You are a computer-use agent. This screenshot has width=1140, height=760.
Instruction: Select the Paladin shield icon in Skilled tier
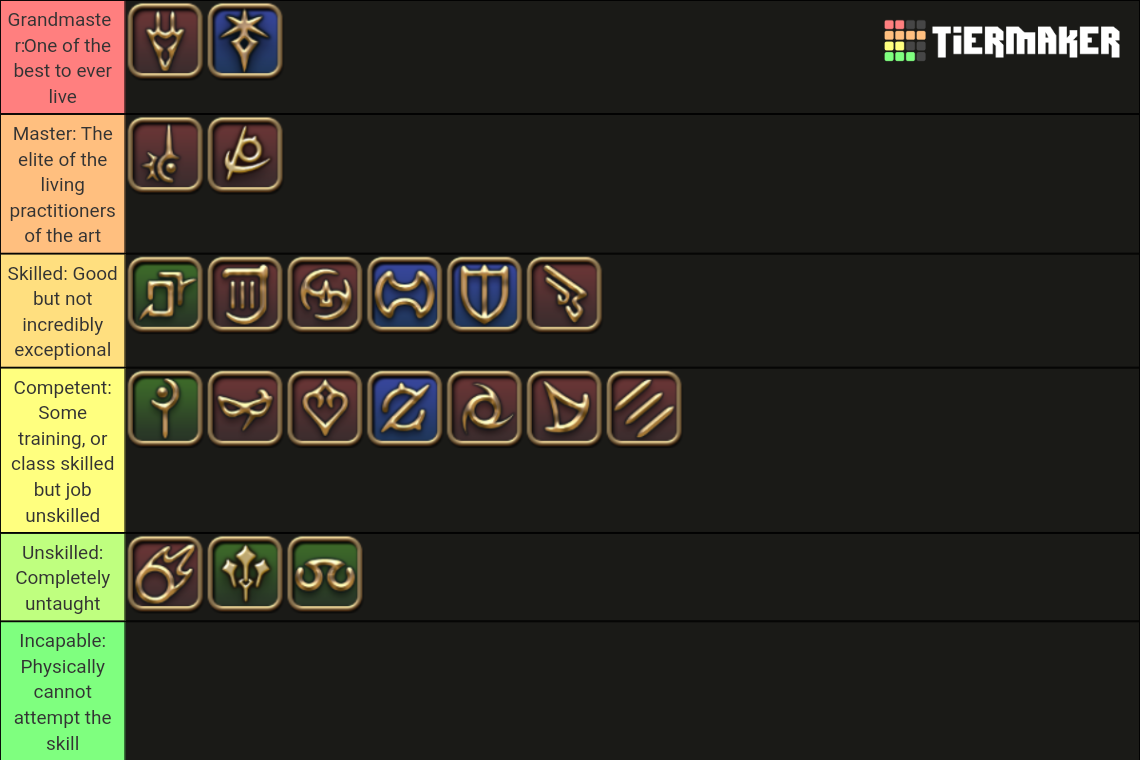(x=484, y=293)
